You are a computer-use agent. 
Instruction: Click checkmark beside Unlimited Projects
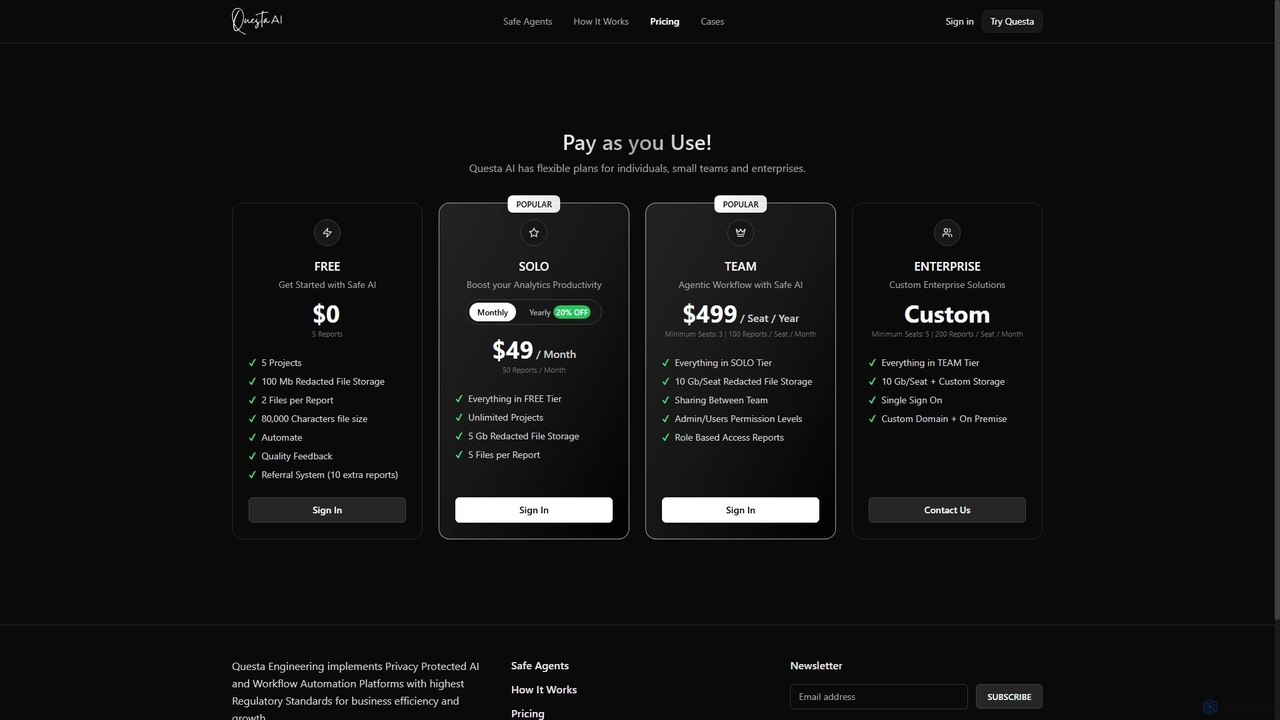coord(460,418)
